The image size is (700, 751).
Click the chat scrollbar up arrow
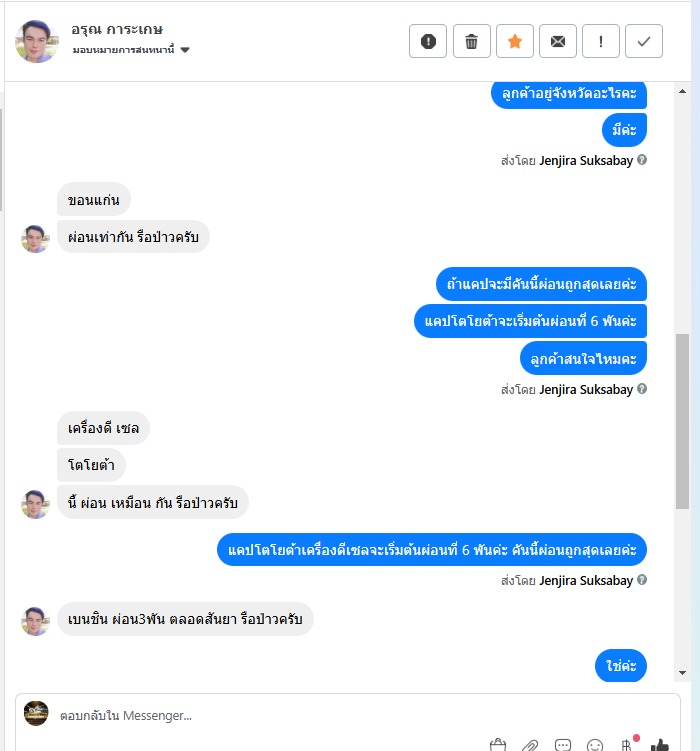[x=682, y=91]
